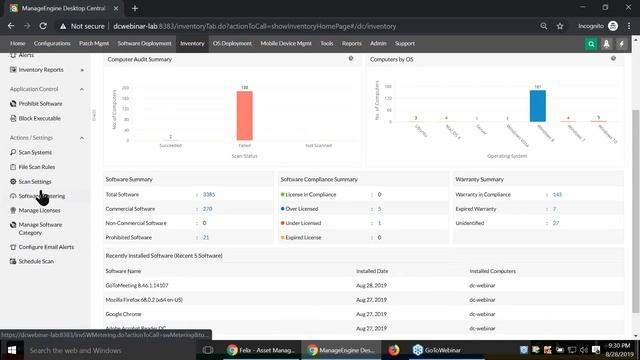Screen dimensions: 640x360
Task: Click the Inventory Reports icon
Action: click(x=13, y=70)
